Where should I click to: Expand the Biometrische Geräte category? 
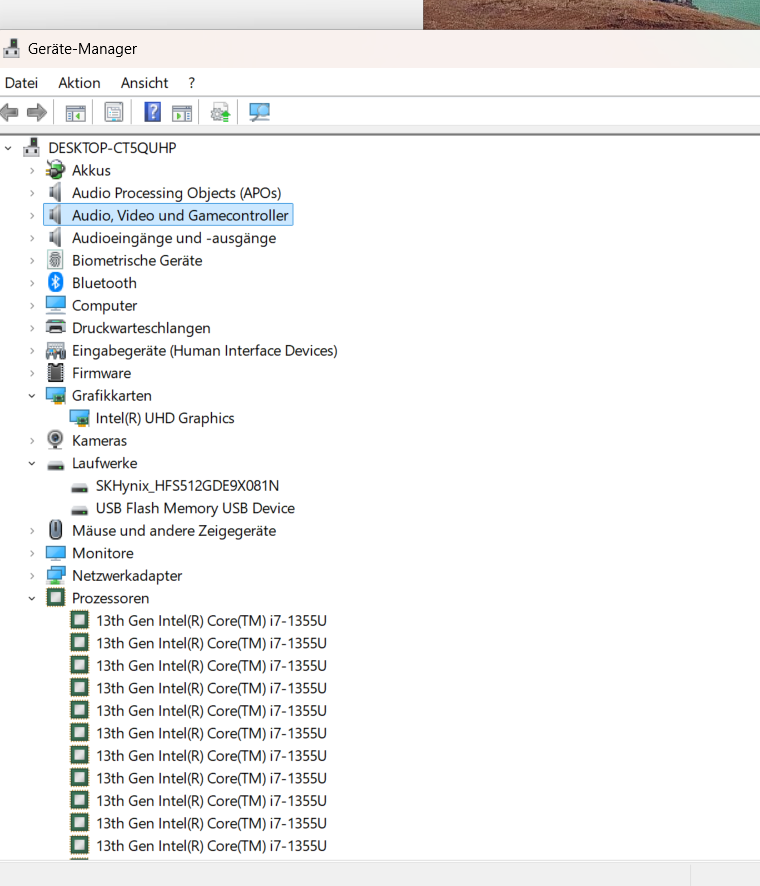point(32,260)
